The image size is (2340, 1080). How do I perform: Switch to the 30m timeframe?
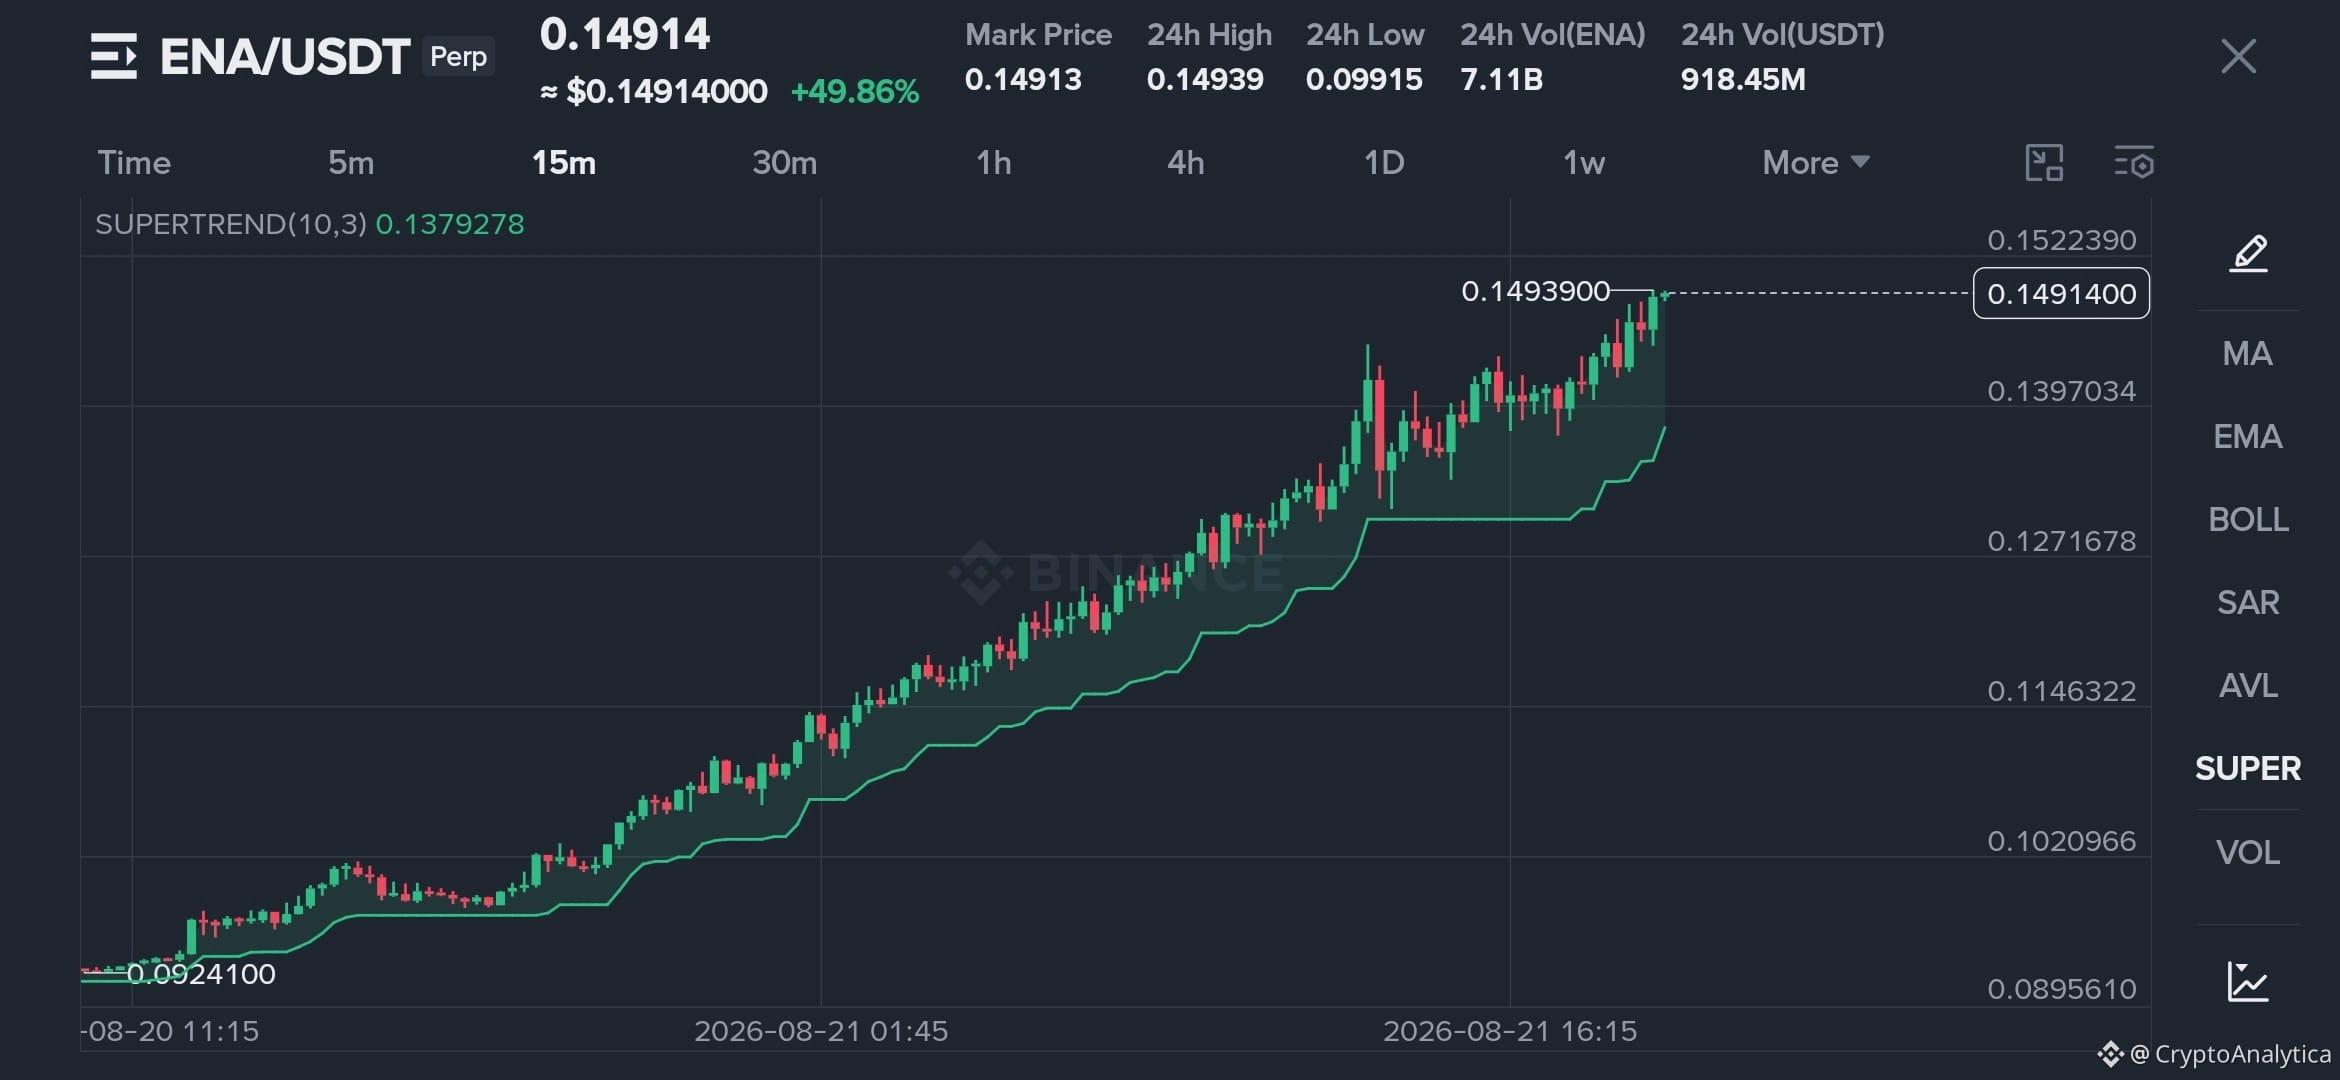tap(785, 163)
